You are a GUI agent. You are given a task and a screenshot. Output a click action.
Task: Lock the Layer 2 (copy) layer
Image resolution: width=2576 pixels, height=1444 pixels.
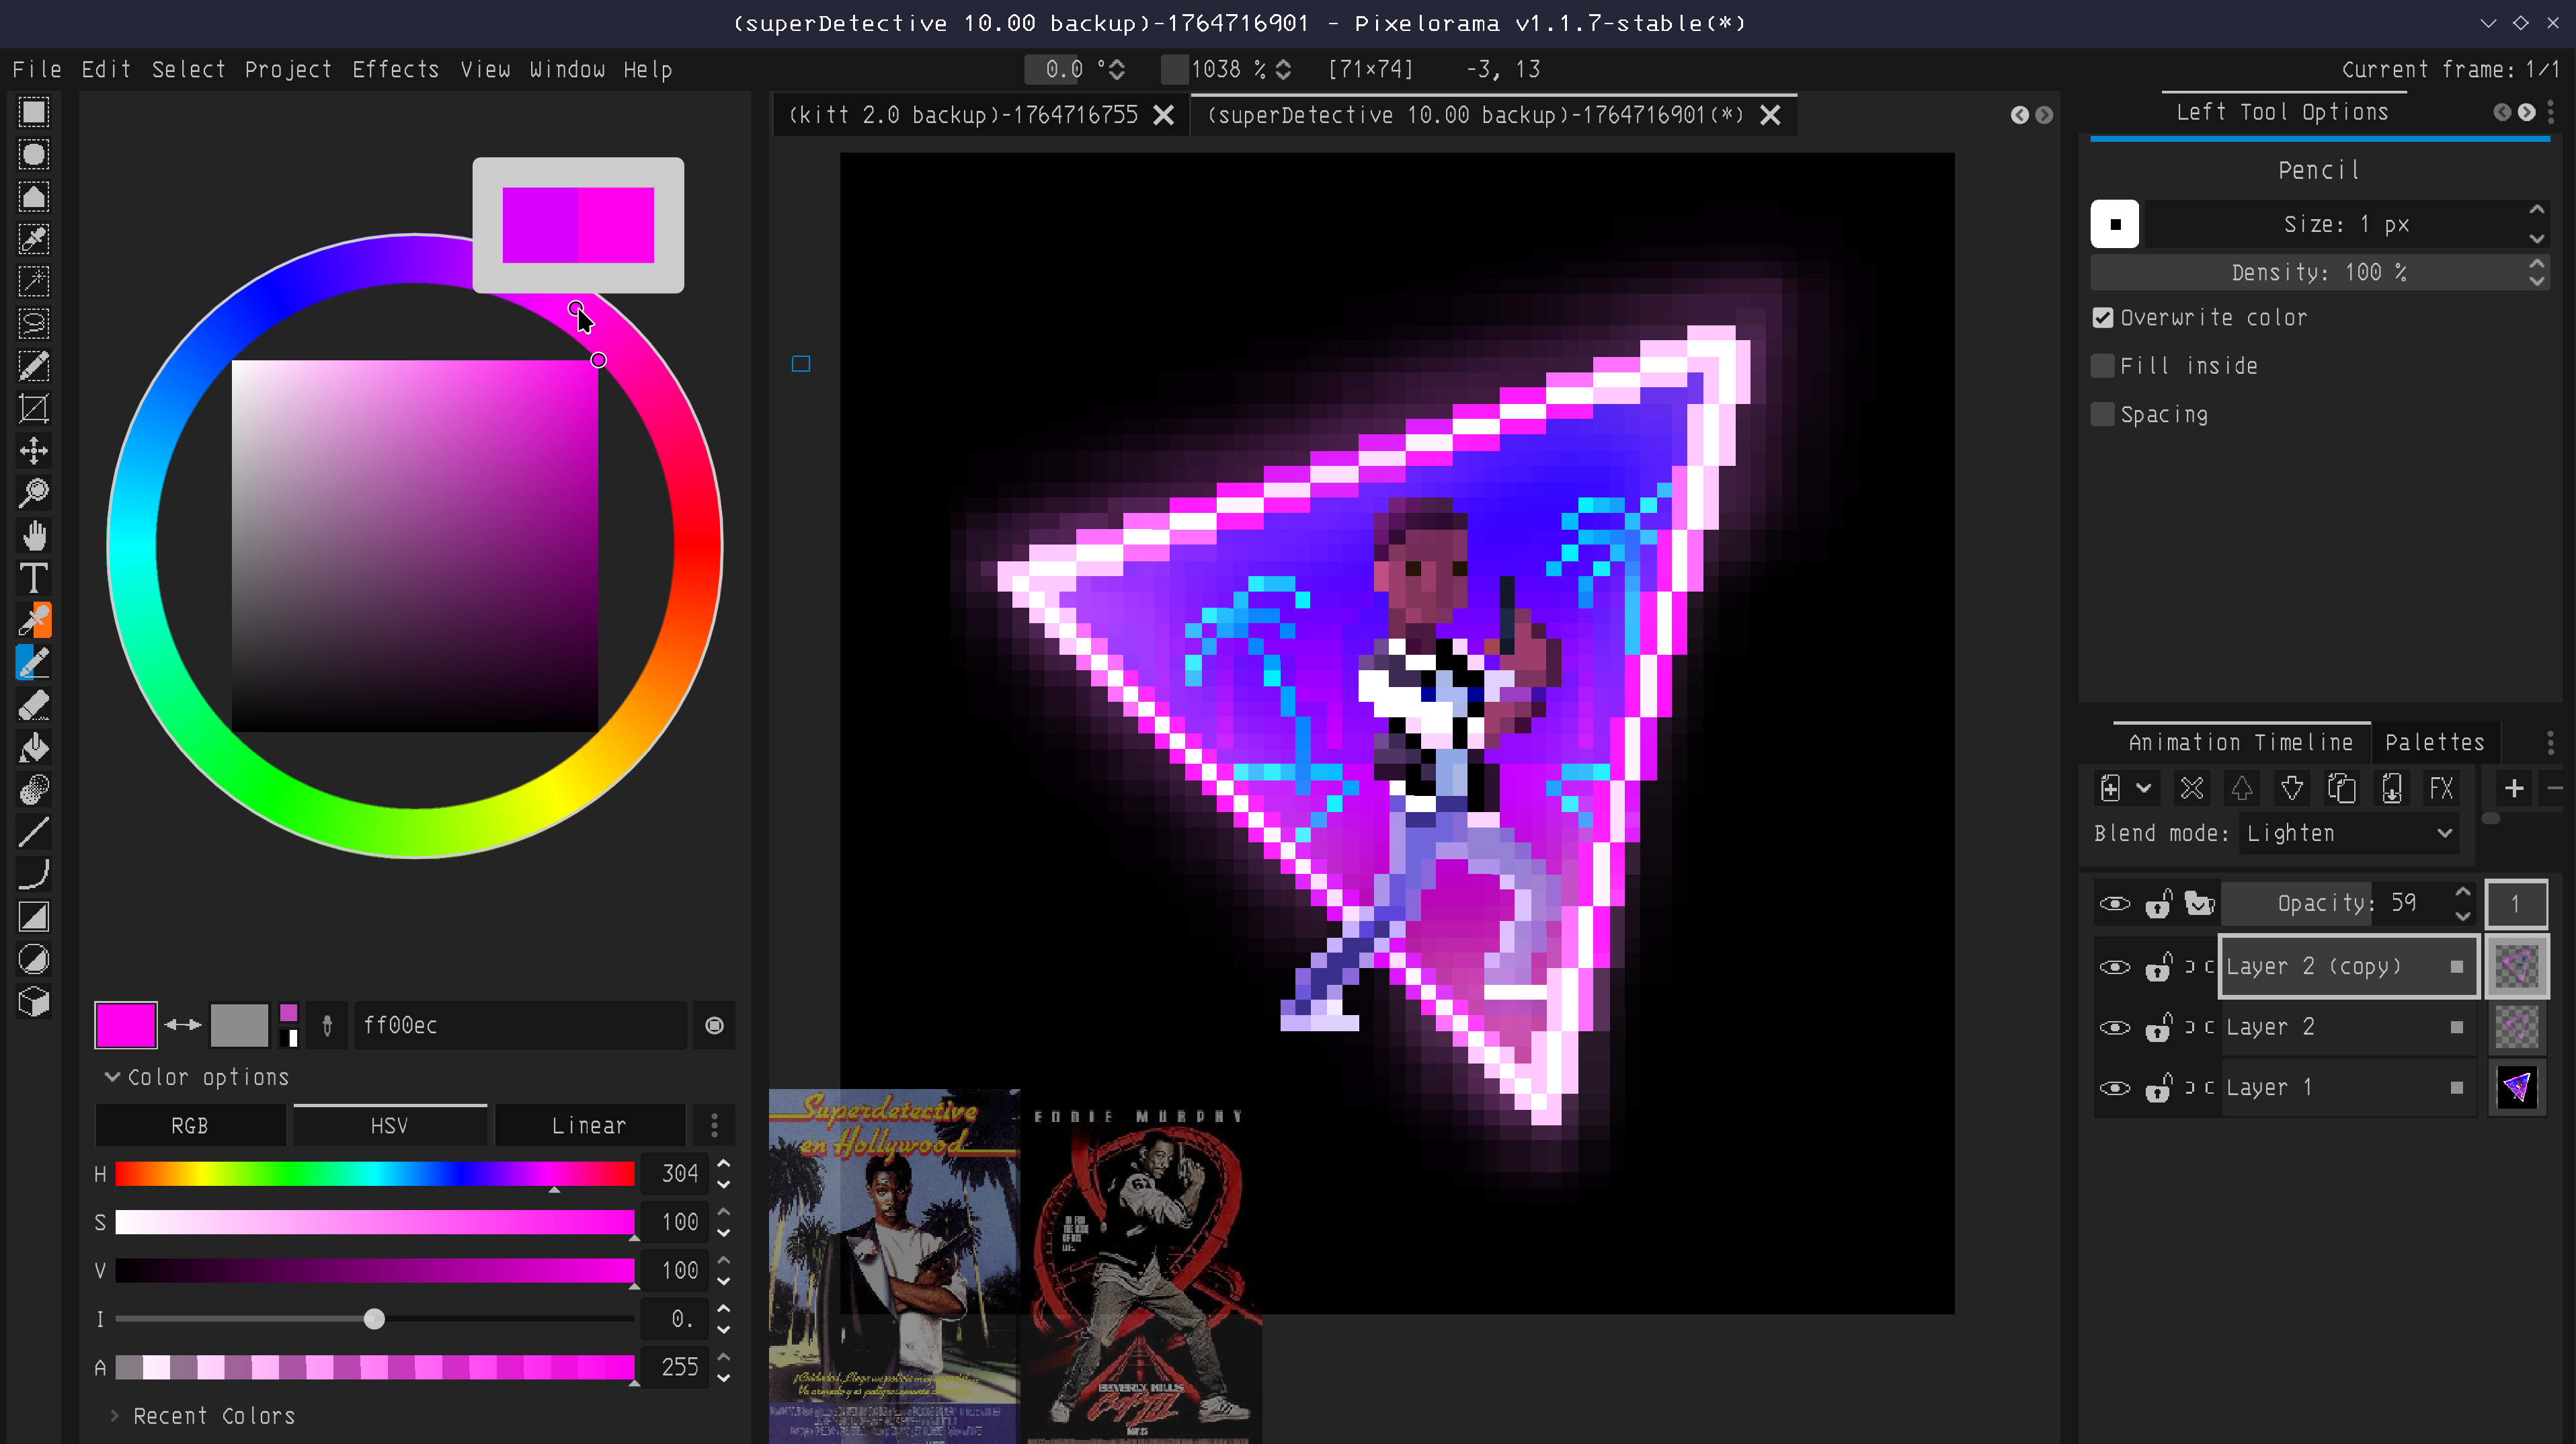tap(2158, 967)
